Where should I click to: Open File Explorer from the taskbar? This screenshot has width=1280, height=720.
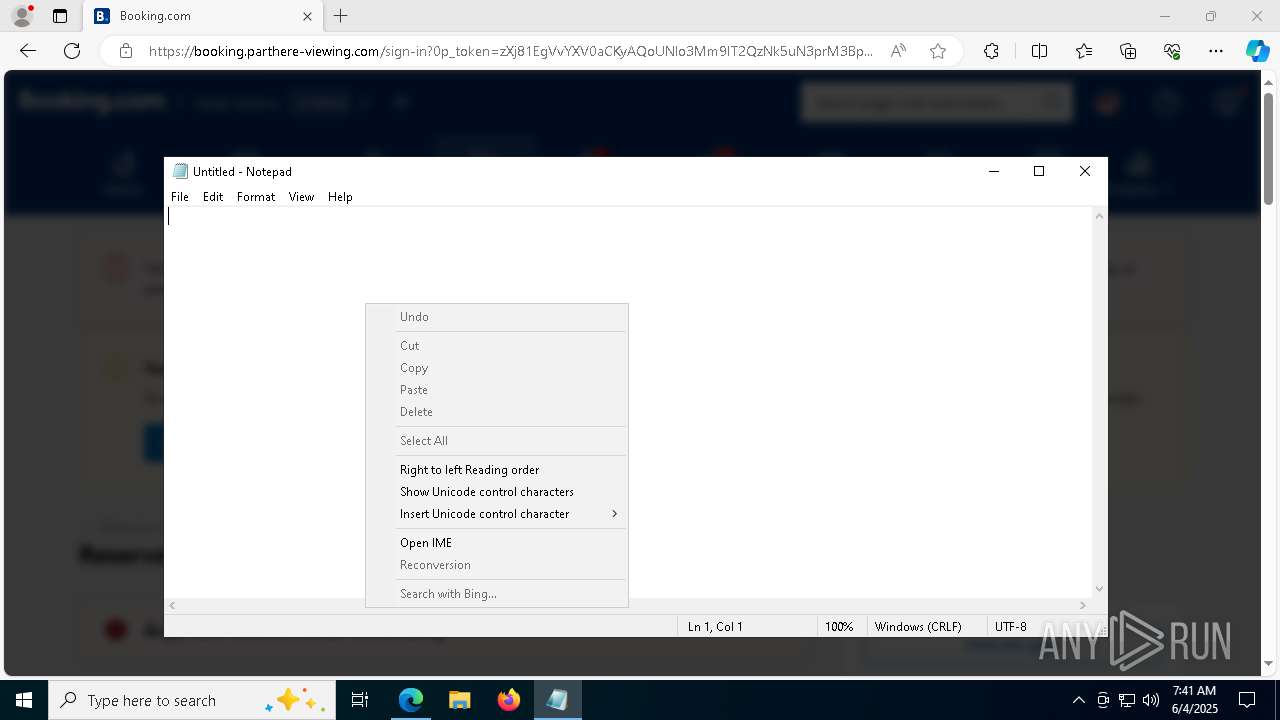tap(459, 700)
